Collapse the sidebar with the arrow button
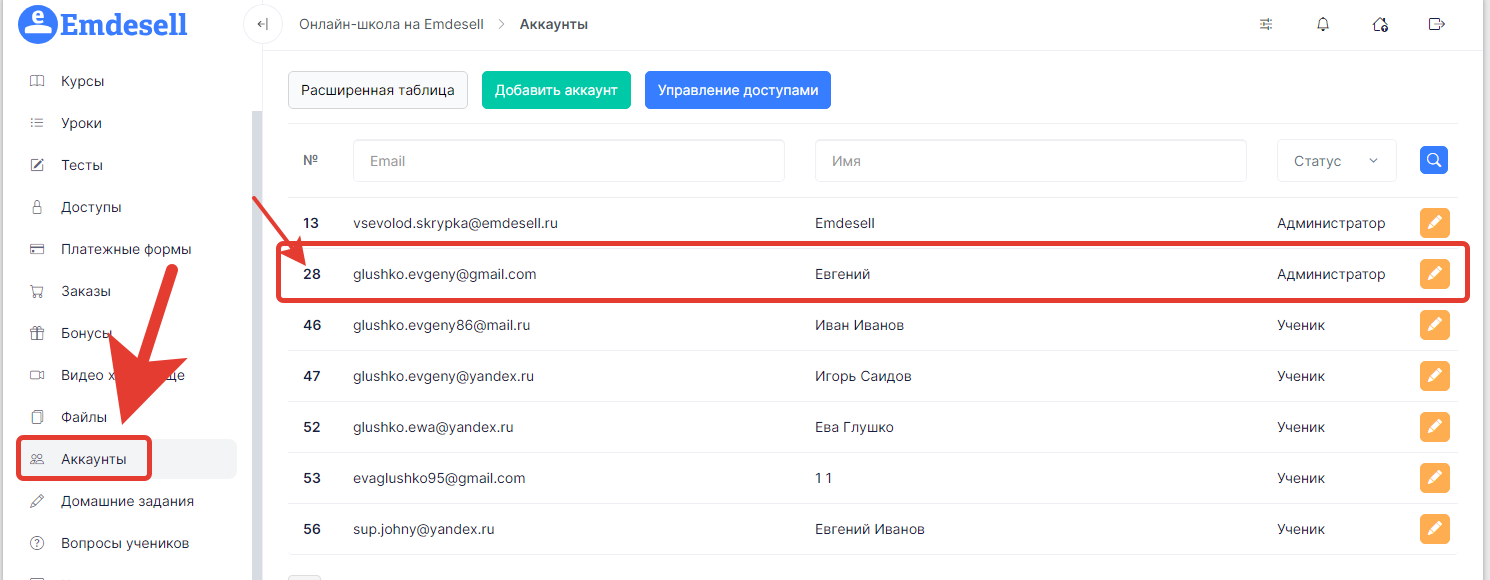Image resolution: width=1490 pixels, height=580 pixels. pyautogui.click(x=262, y=24)
